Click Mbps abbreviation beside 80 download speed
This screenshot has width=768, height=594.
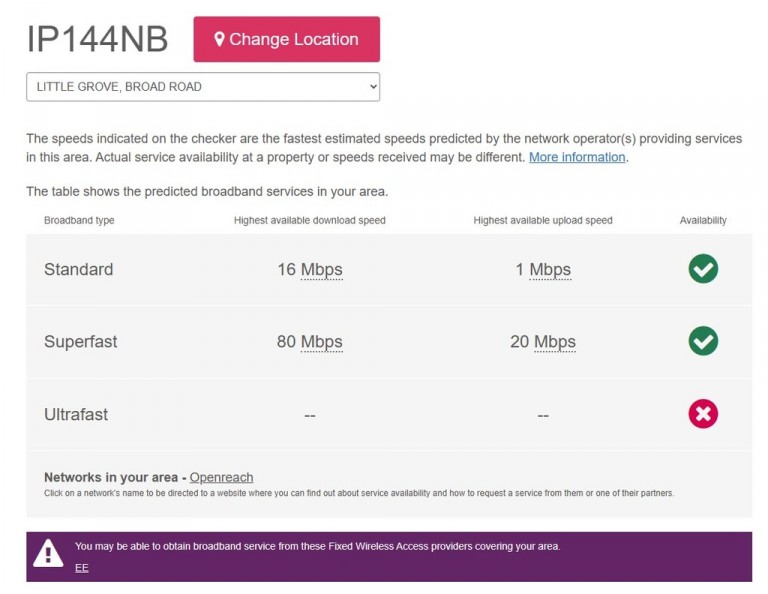tap(321, 342)
